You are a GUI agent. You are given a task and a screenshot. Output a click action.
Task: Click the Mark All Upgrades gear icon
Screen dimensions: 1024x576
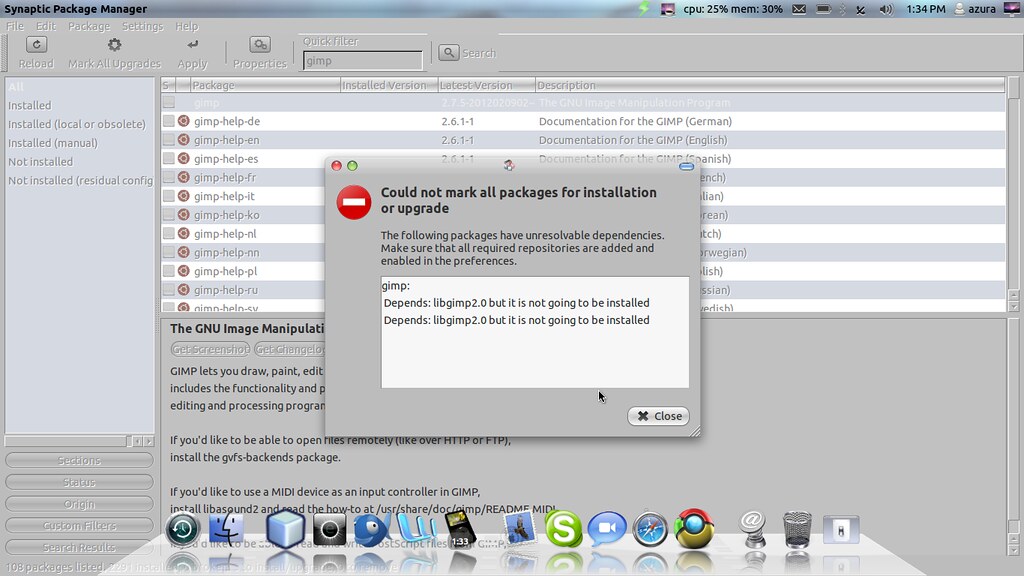pos(114,45)
